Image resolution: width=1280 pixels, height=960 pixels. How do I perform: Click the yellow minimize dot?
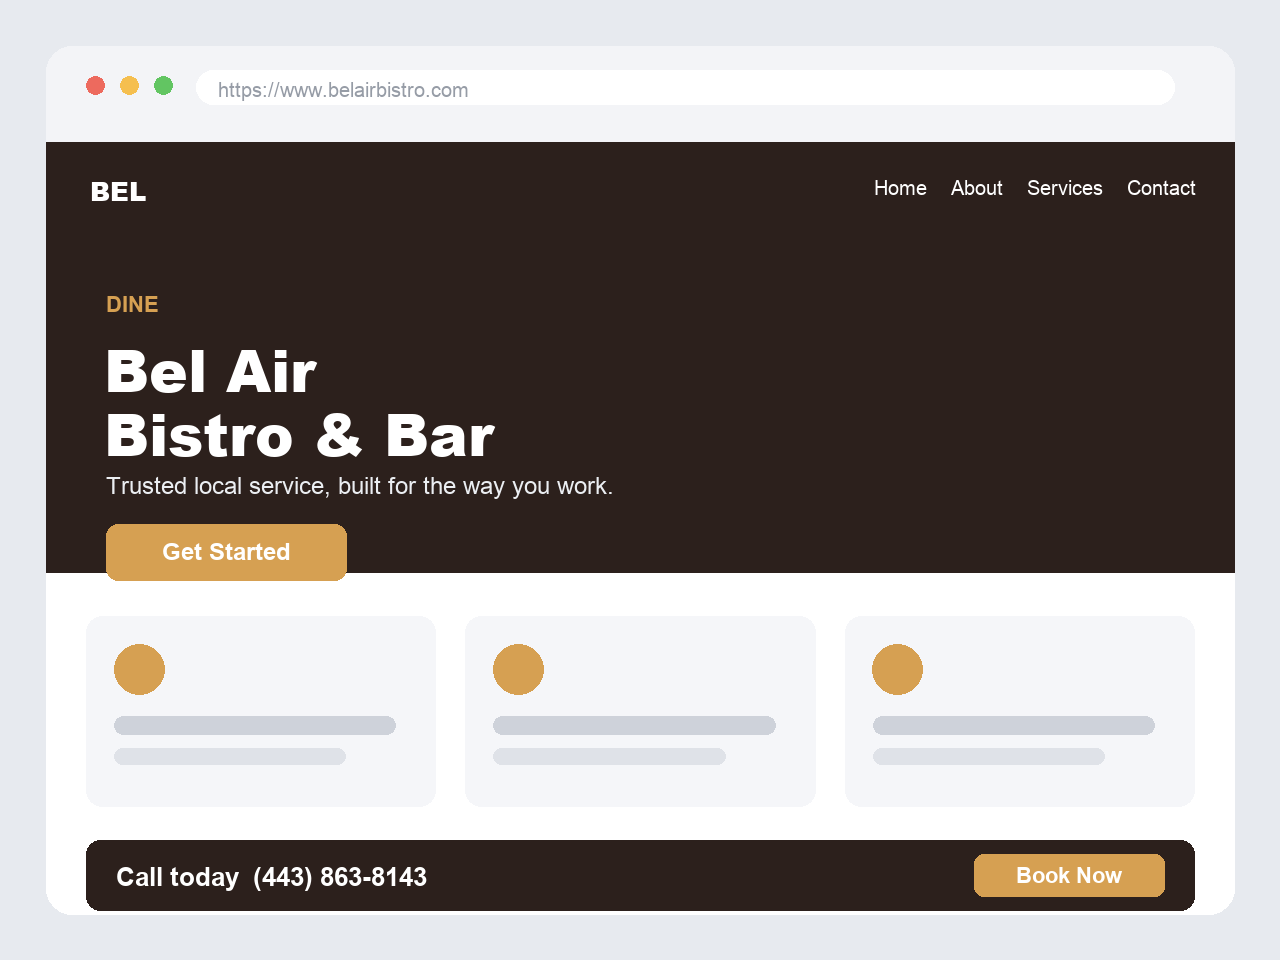[x=130, y=86]
